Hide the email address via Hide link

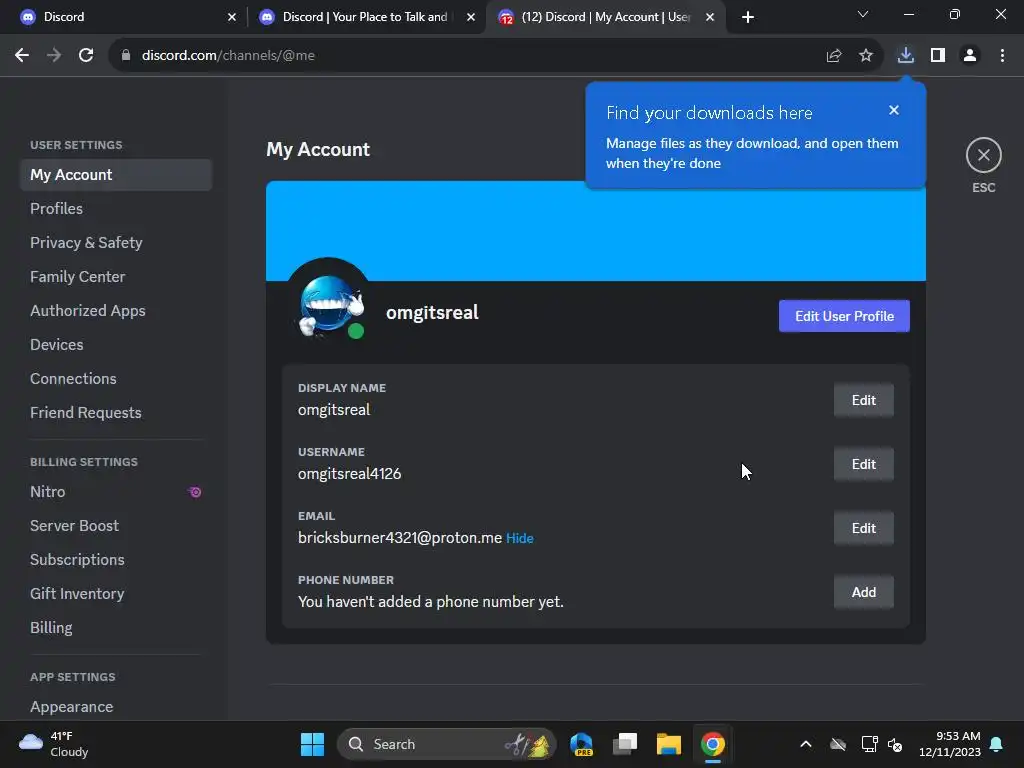click(x=520, y=538)
